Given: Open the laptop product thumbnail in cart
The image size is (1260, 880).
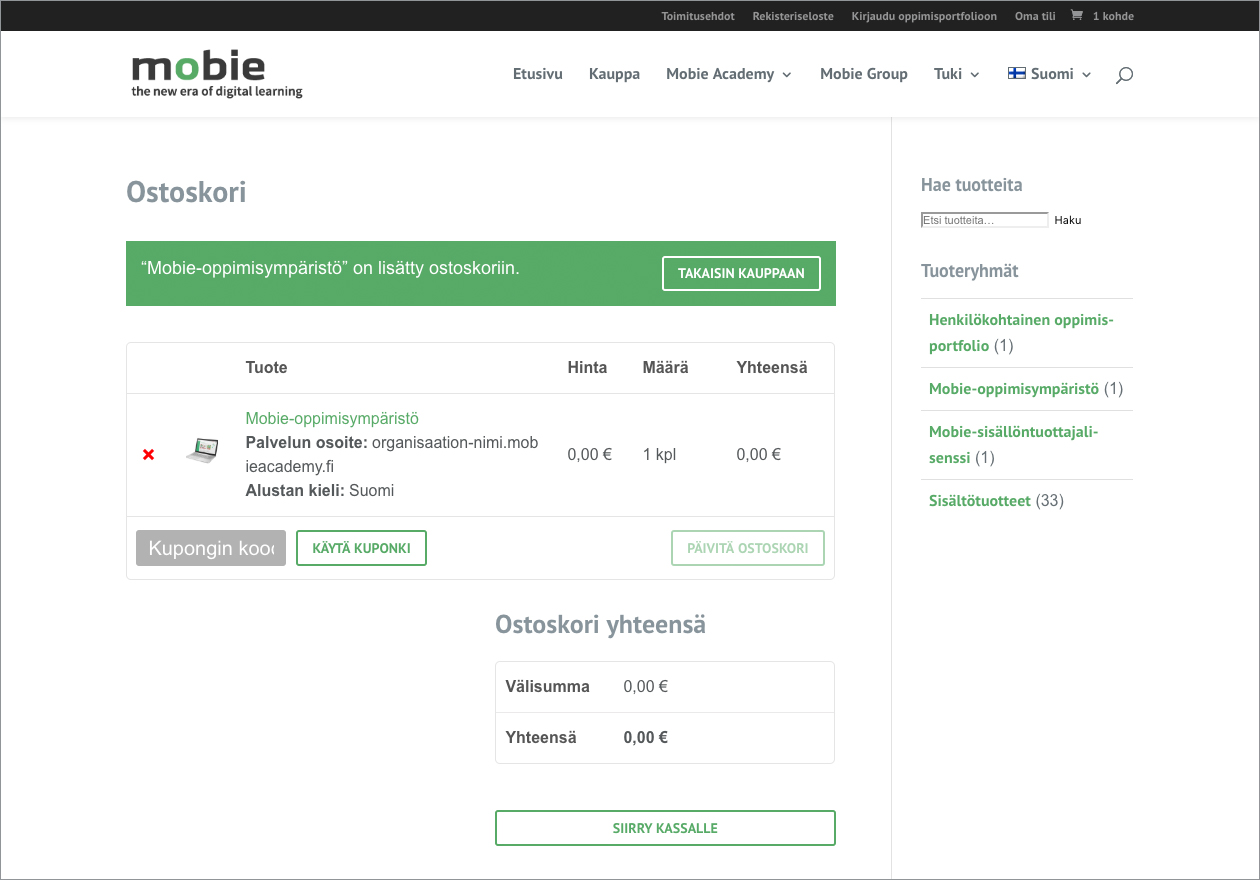Looking at the screenshot, I should tap(202, 451).
